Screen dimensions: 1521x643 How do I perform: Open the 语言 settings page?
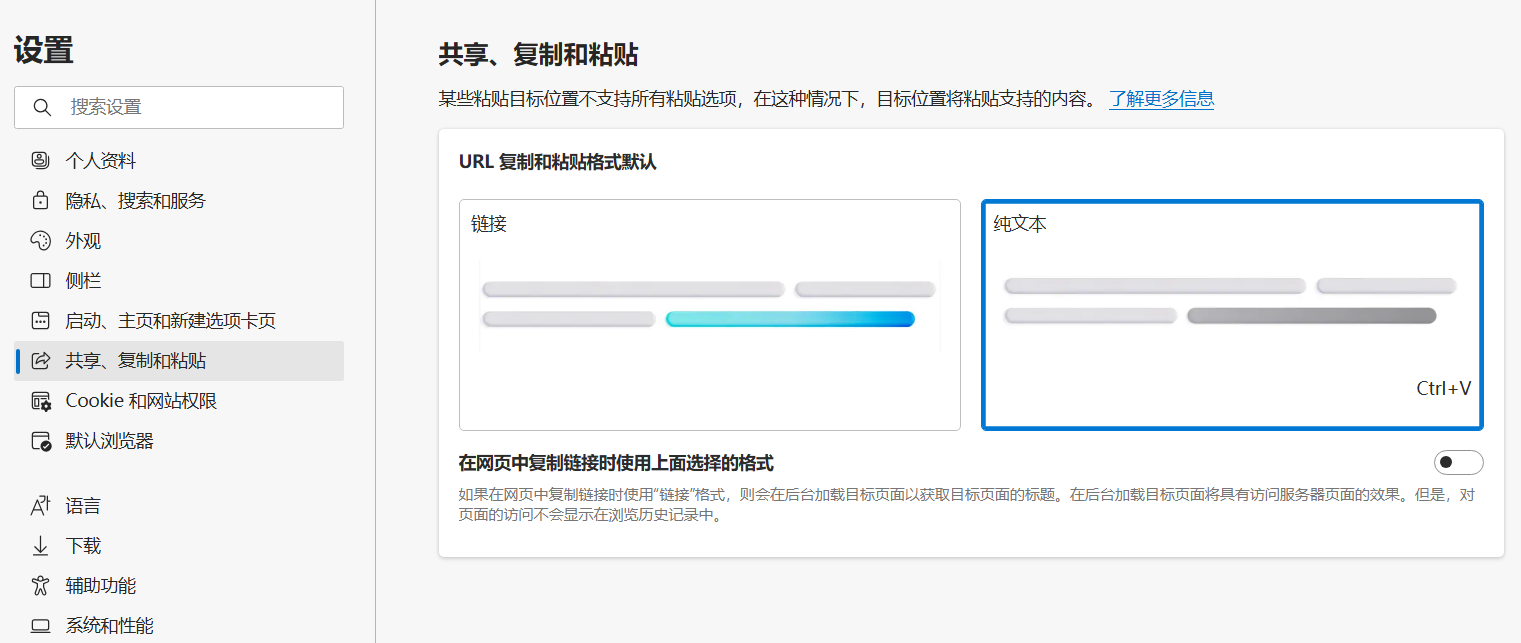(83, 506)
